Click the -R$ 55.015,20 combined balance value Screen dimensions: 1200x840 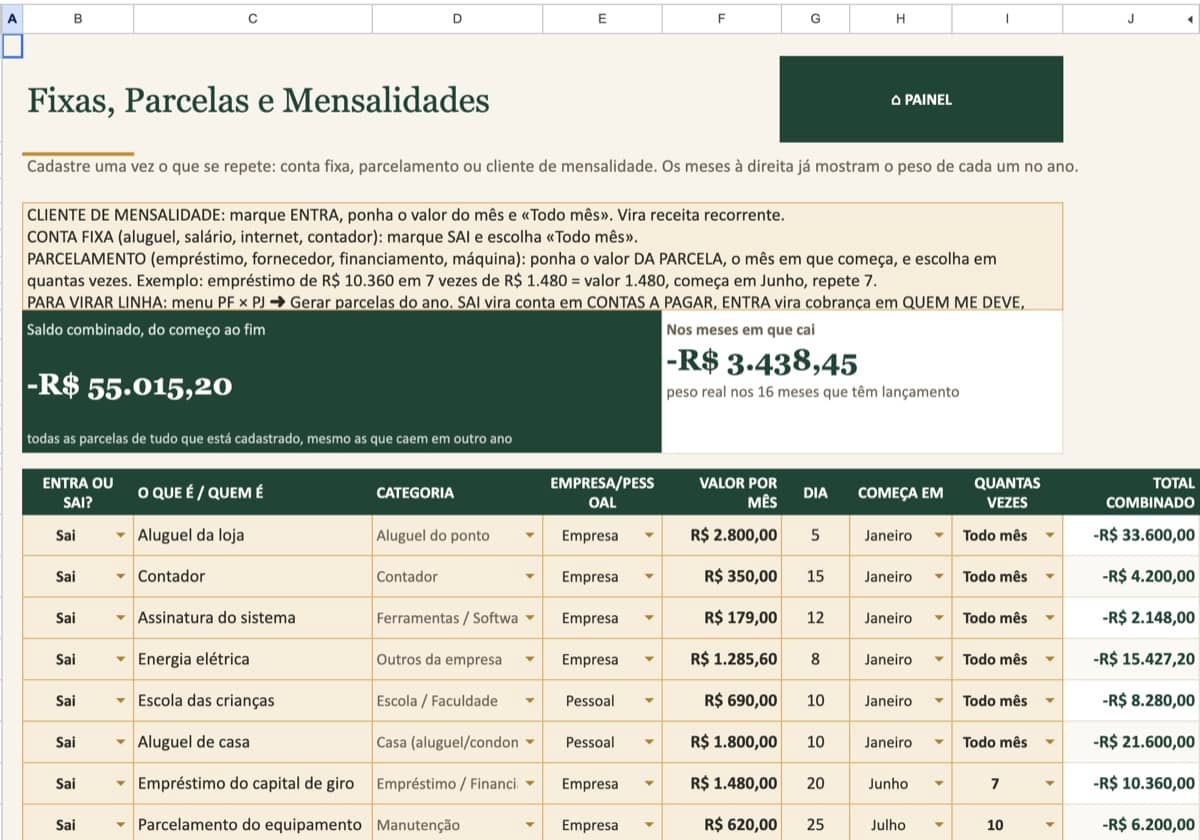click(129, 386)
